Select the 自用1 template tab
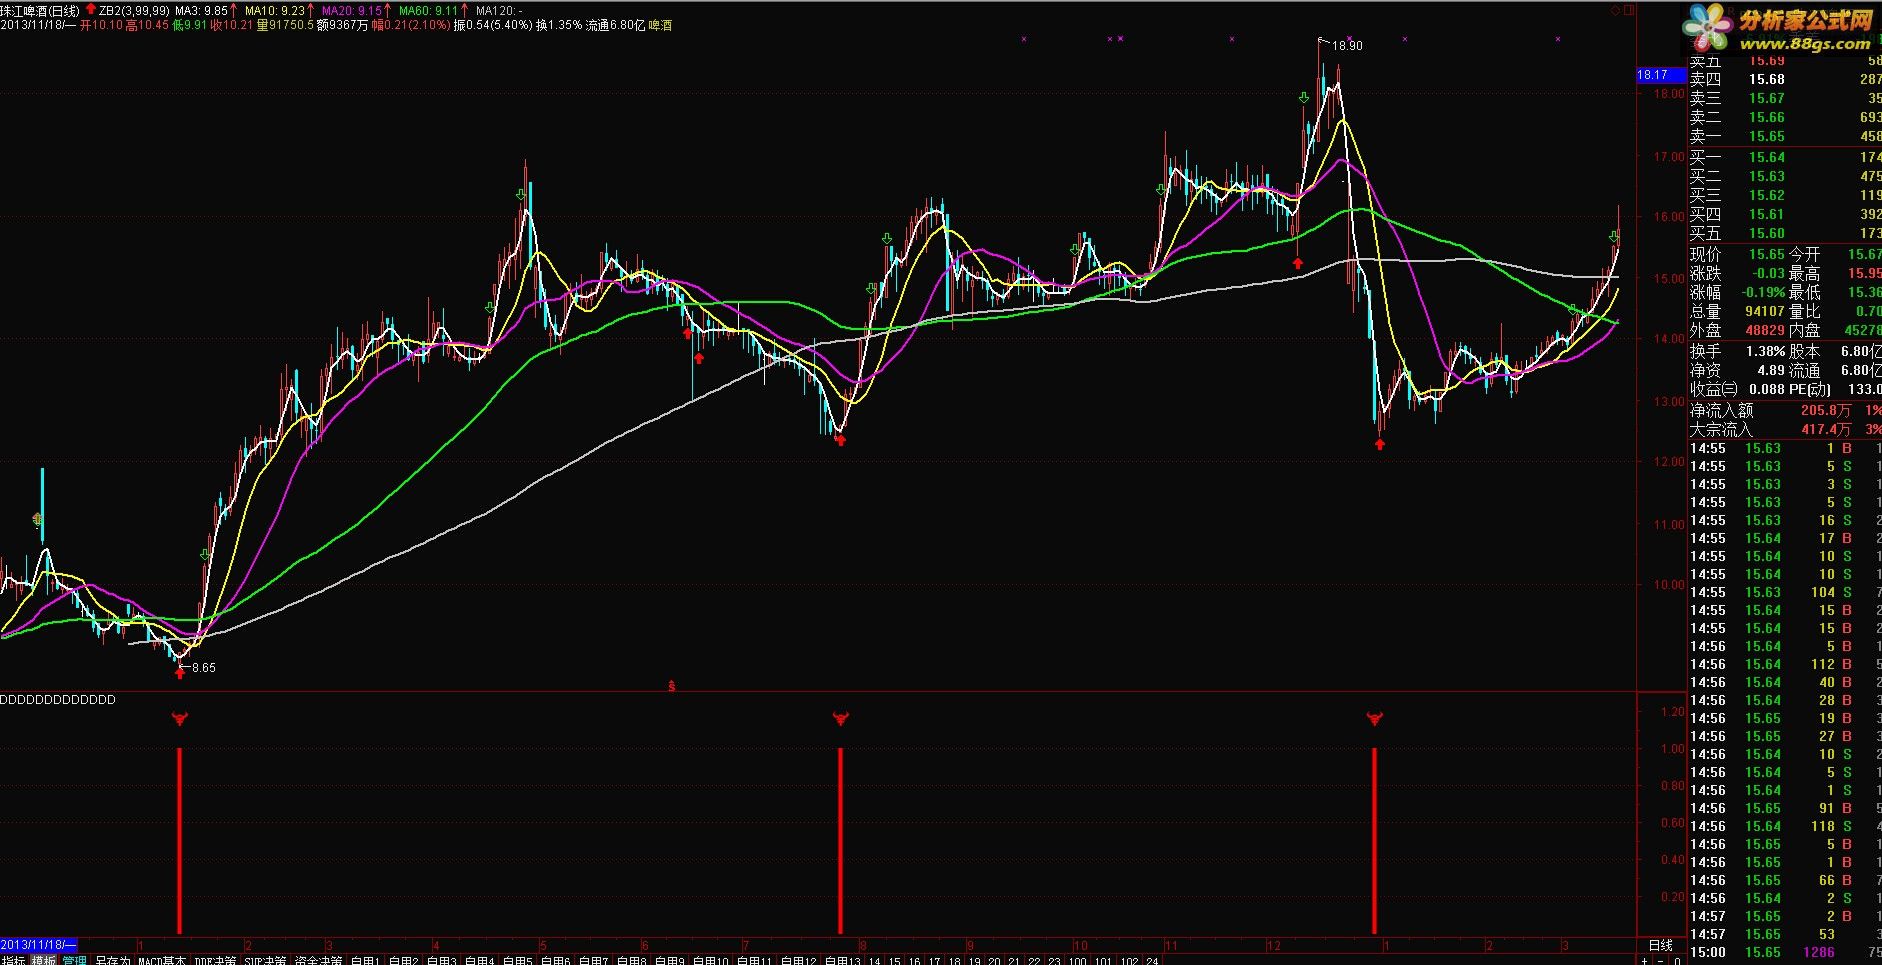This screenshot has height=965, width=1882. [x=365, y=960]
